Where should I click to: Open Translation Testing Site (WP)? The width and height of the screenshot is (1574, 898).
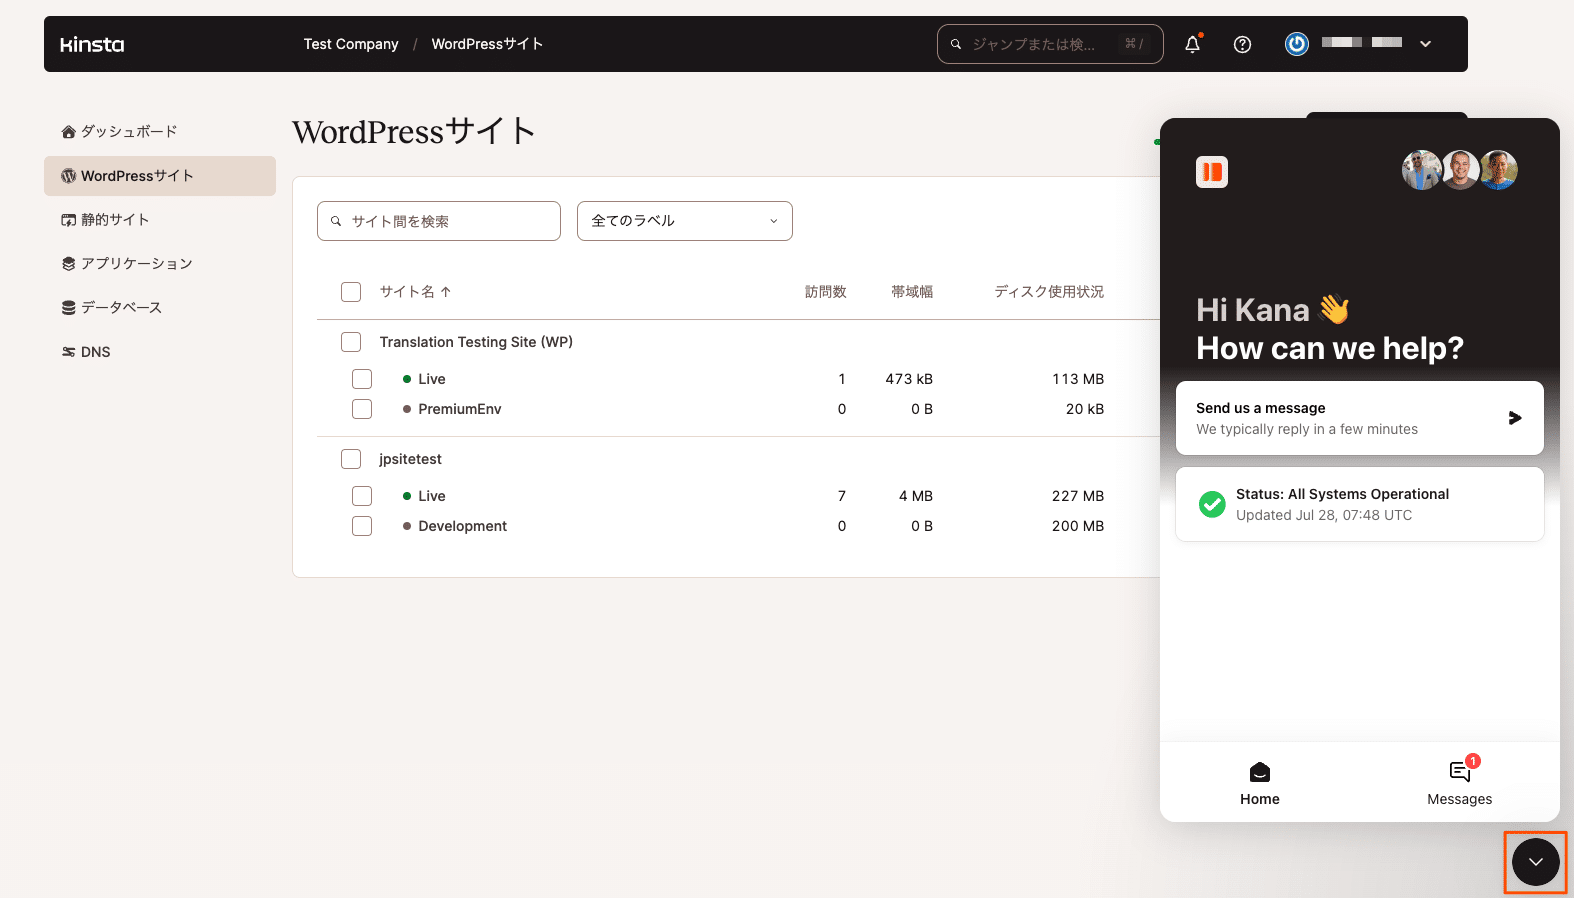click(x=476, y=342)
